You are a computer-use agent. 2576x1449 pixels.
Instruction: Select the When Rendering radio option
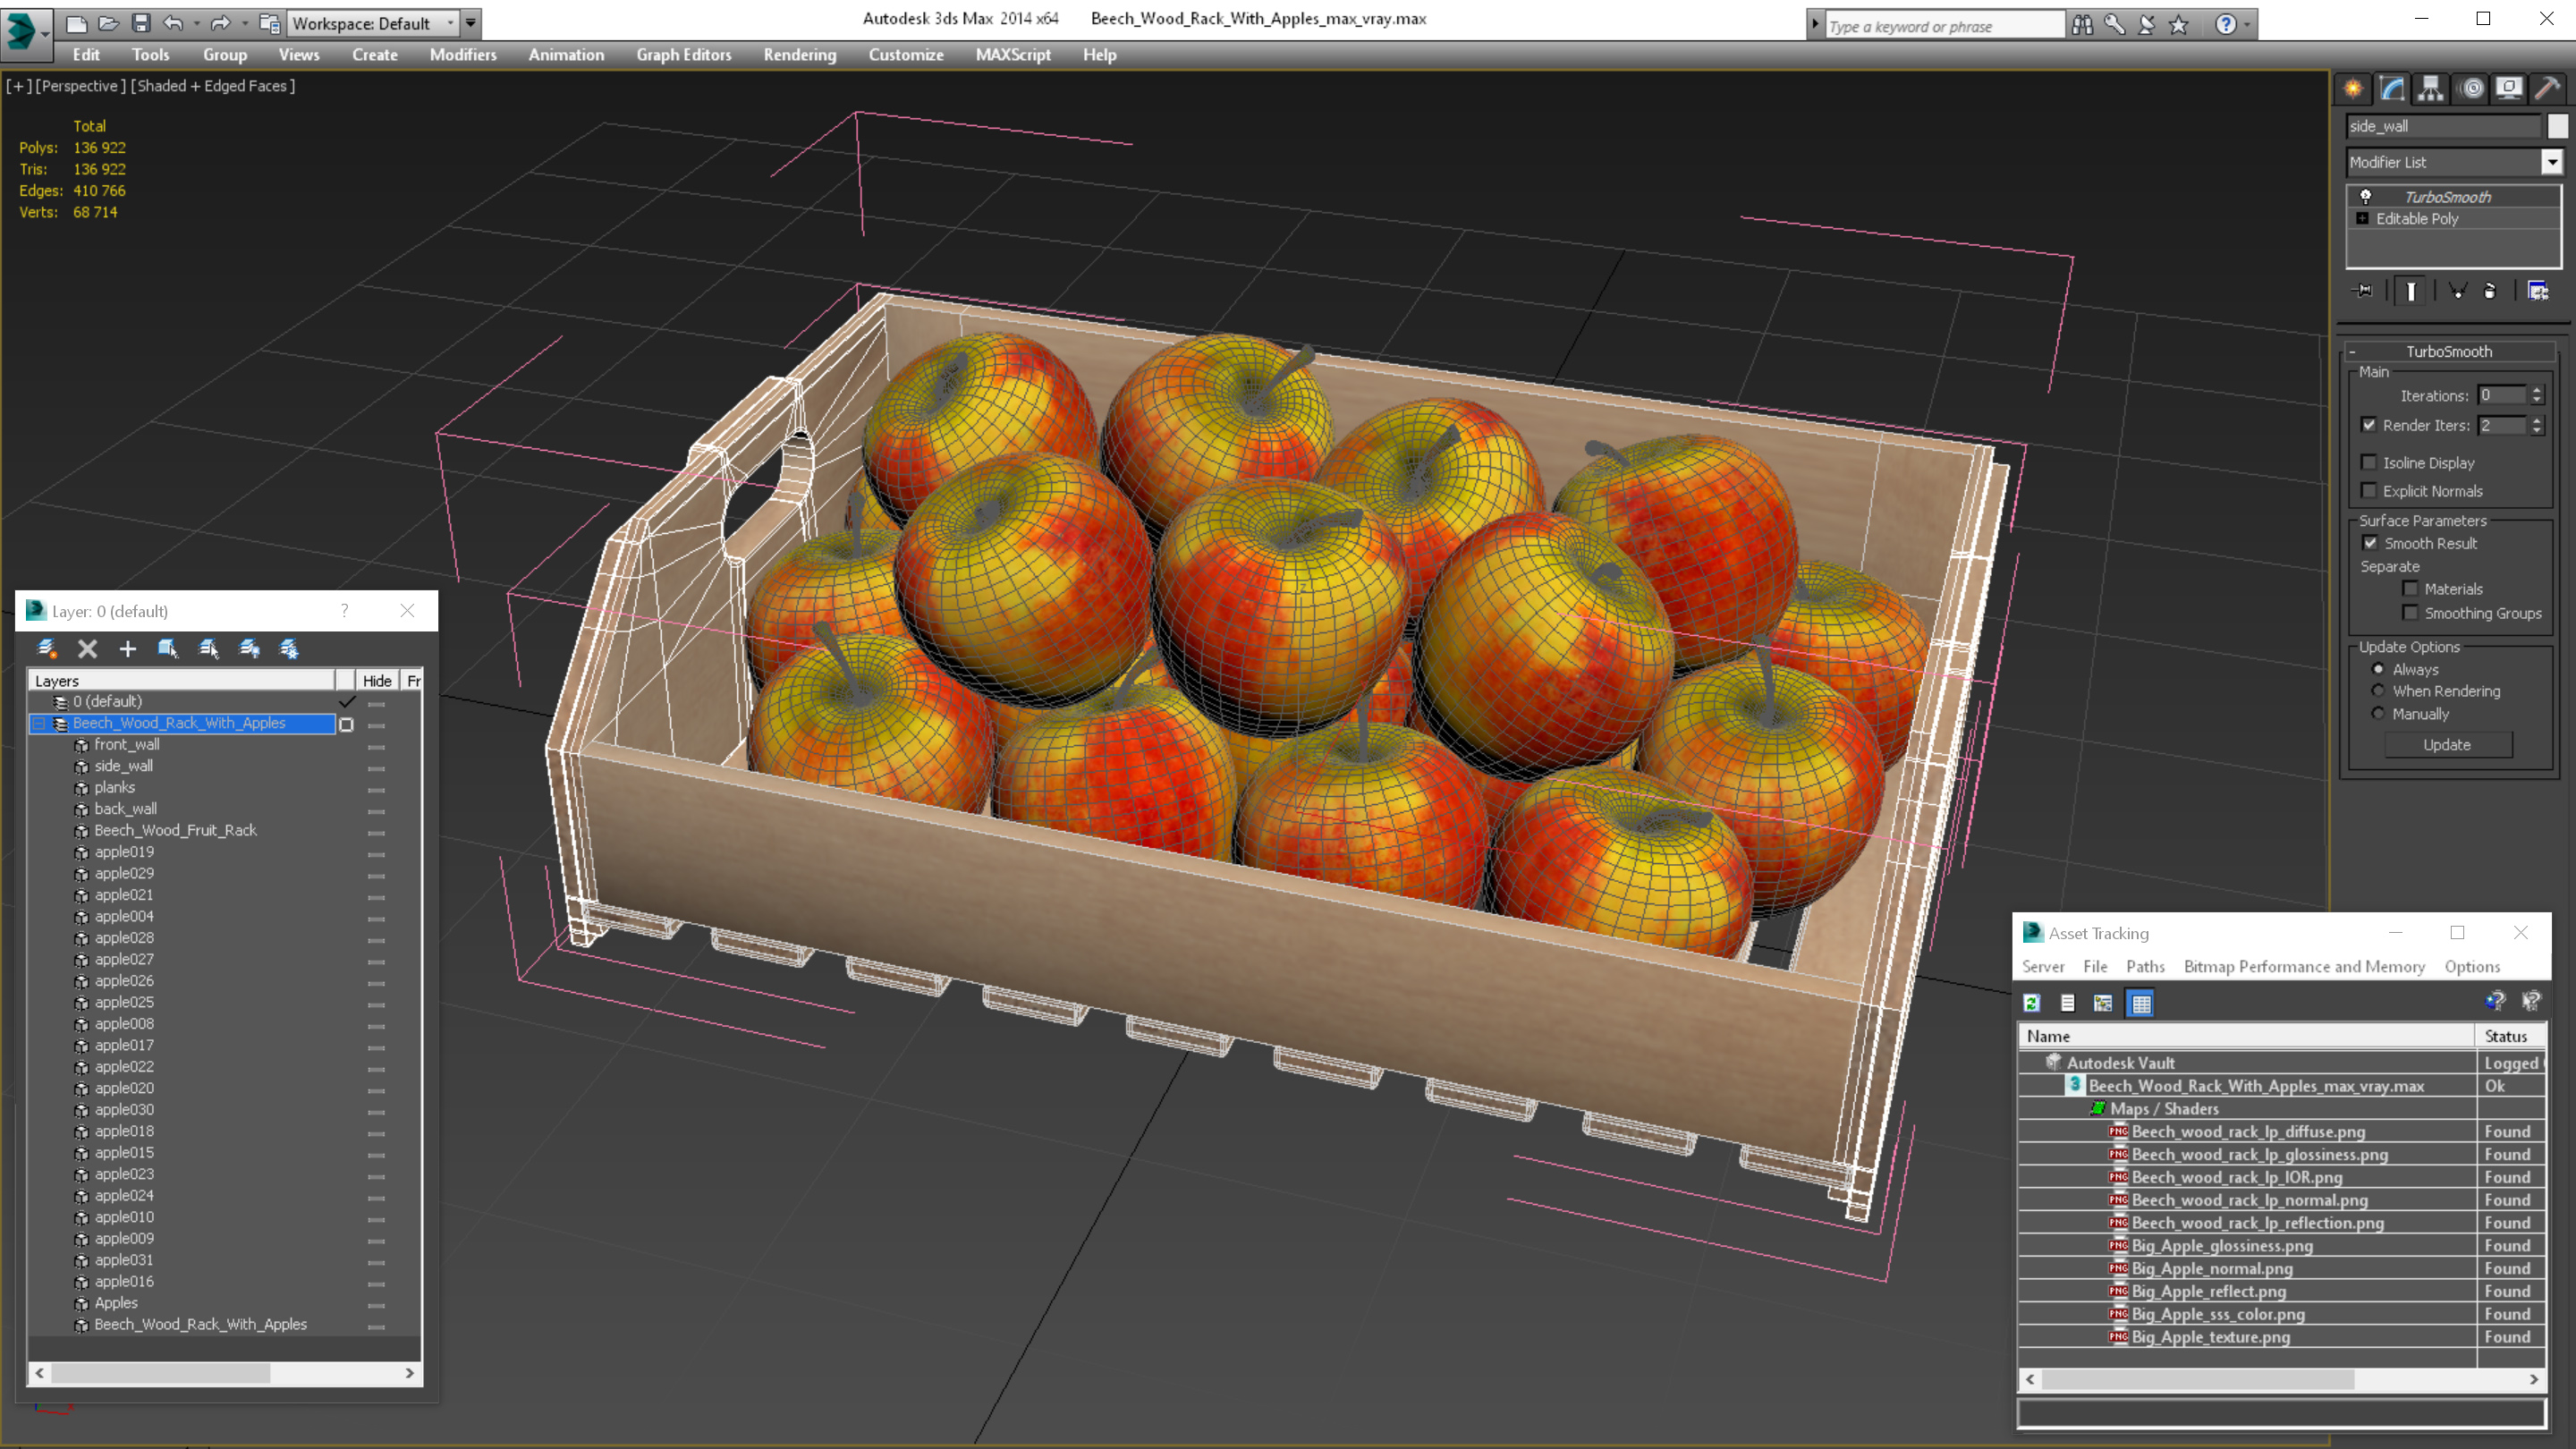[2378, 691]
